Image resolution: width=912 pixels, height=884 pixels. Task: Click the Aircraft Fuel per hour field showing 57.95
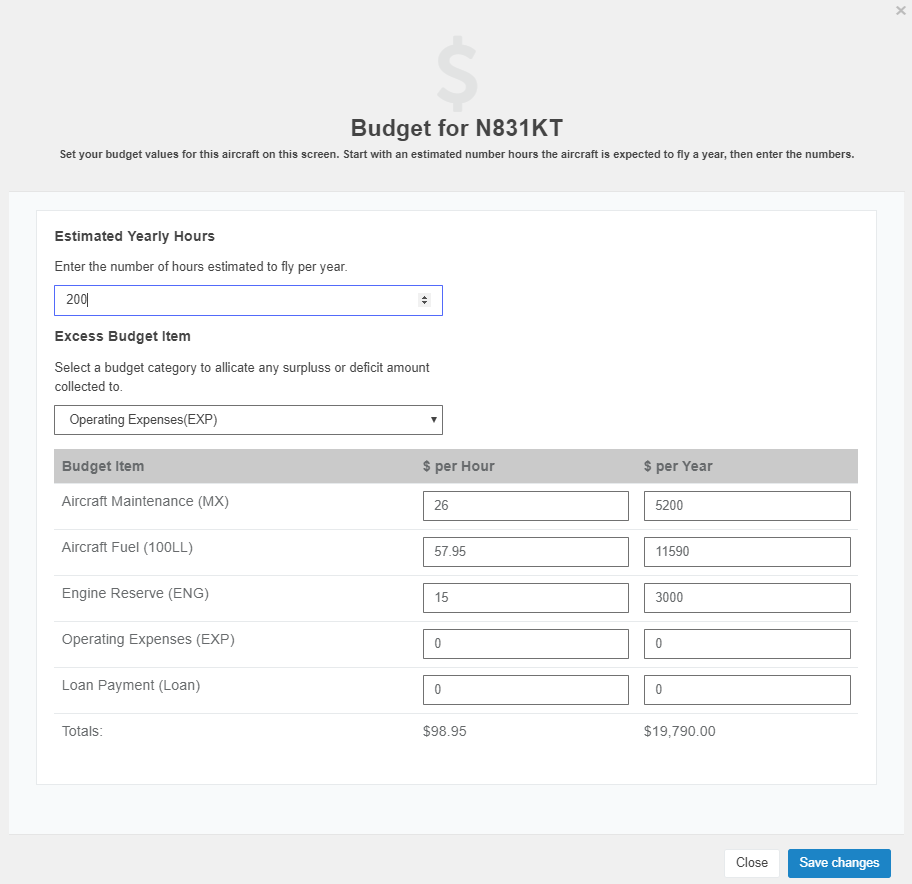[x=525, y=551]
